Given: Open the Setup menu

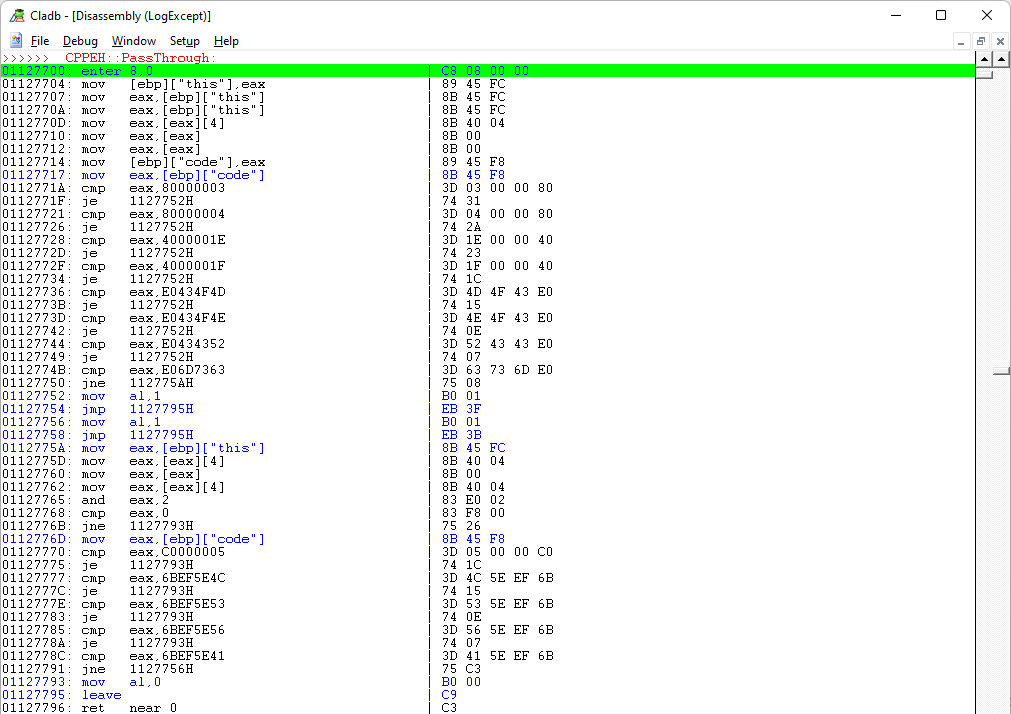Looking at the screenshot, I should [x=184, y=41].
